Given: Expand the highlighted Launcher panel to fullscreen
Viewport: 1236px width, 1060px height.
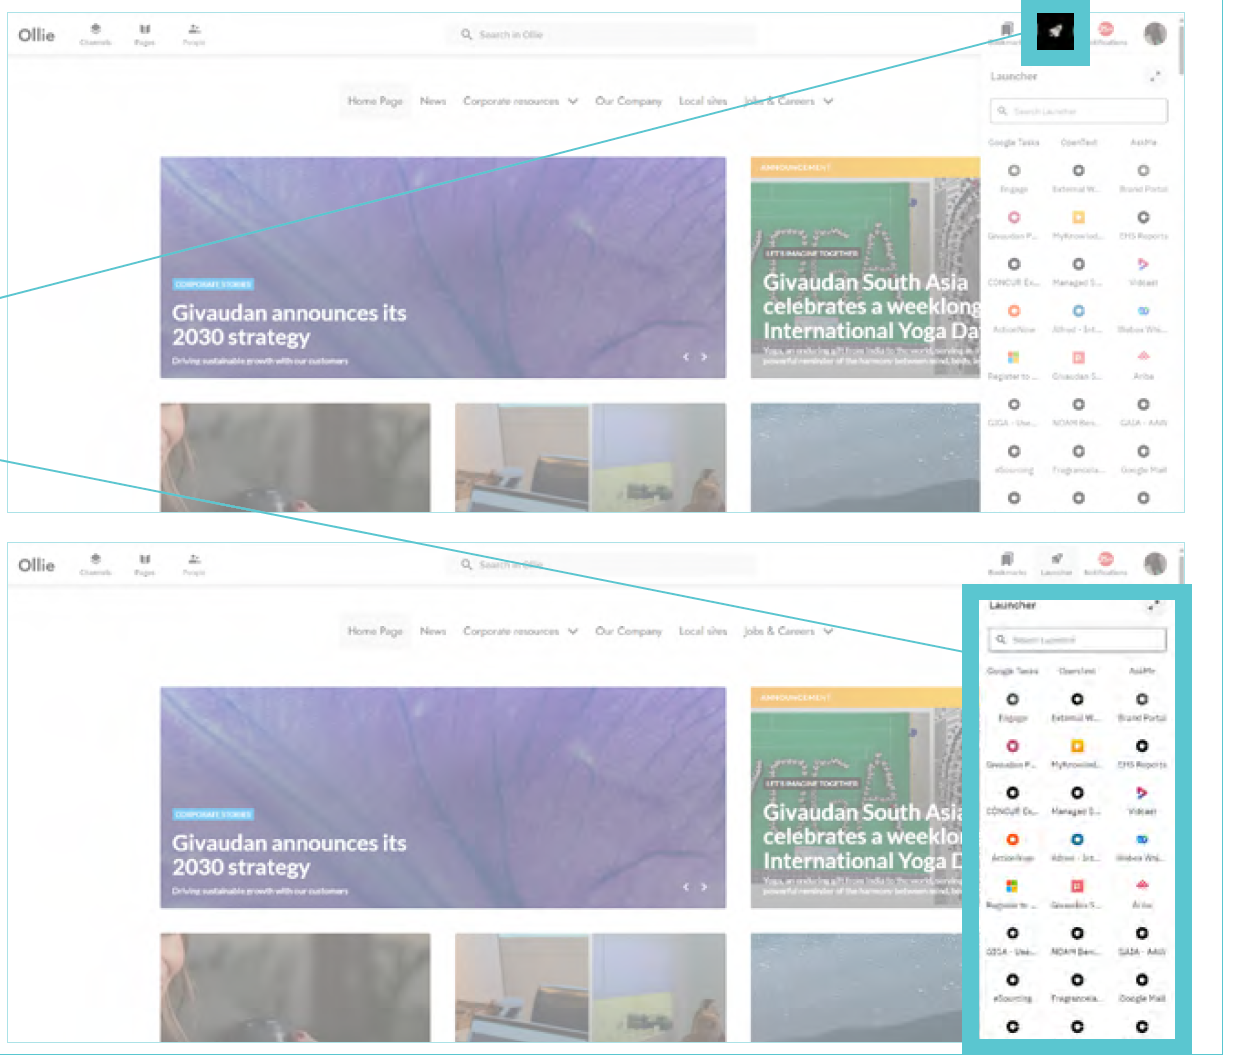Looking at the screenshot, I should click(1154, 606).
